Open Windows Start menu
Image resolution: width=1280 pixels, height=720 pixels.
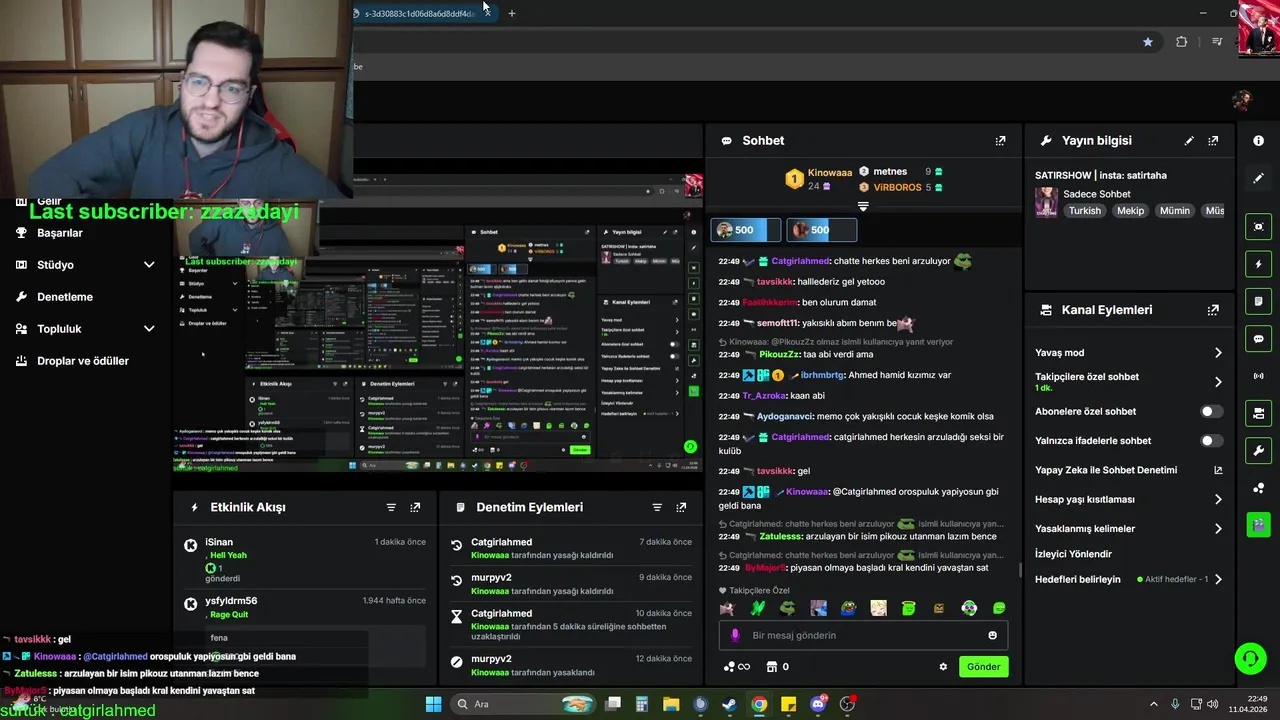click(433, 704)
